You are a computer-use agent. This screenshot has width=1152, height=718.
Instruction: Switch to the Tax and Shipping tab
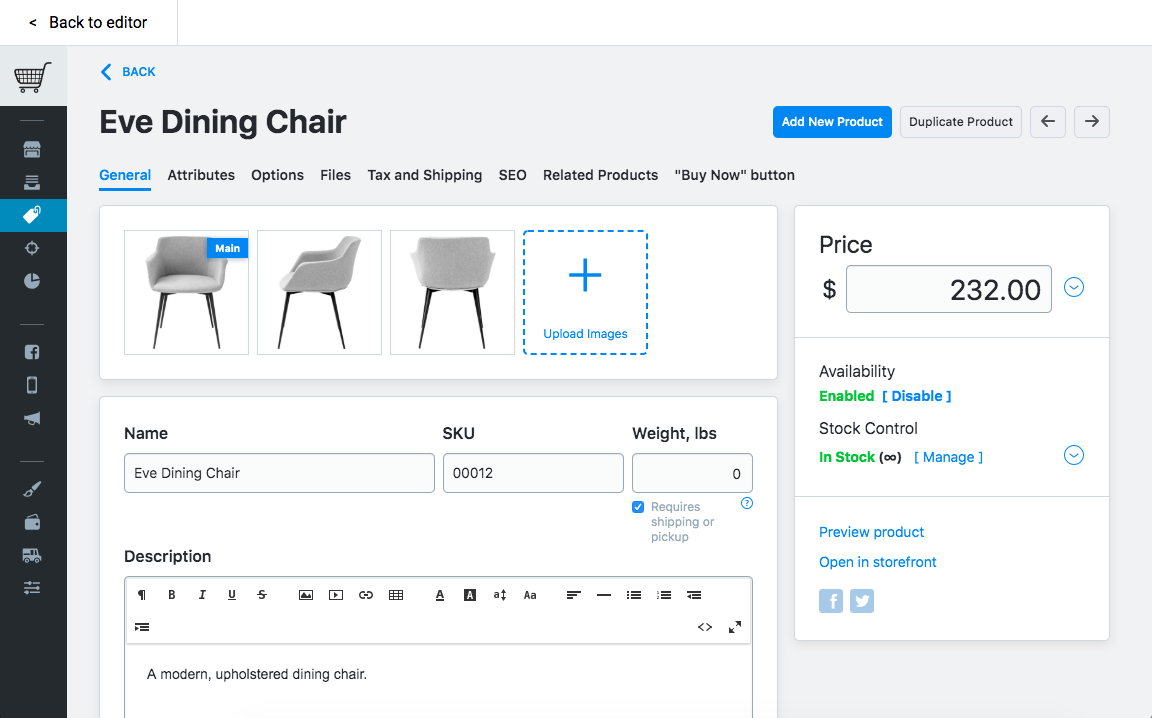click(424, 175)
